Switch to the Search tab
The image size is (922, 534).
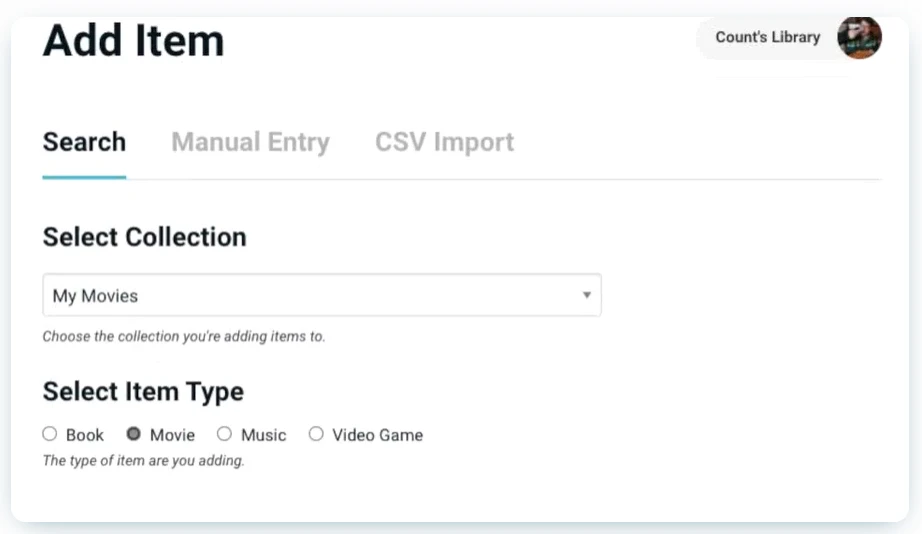(x=84, y=142)
